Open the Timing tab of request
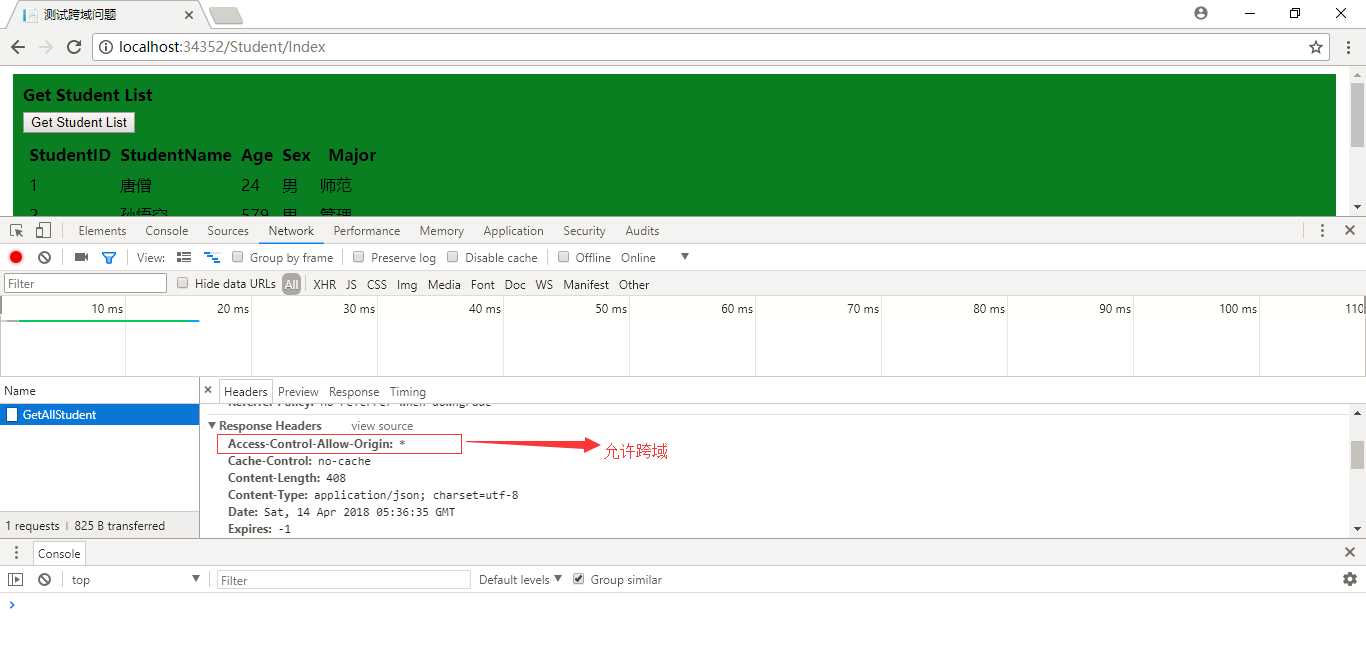 (408, 391)
